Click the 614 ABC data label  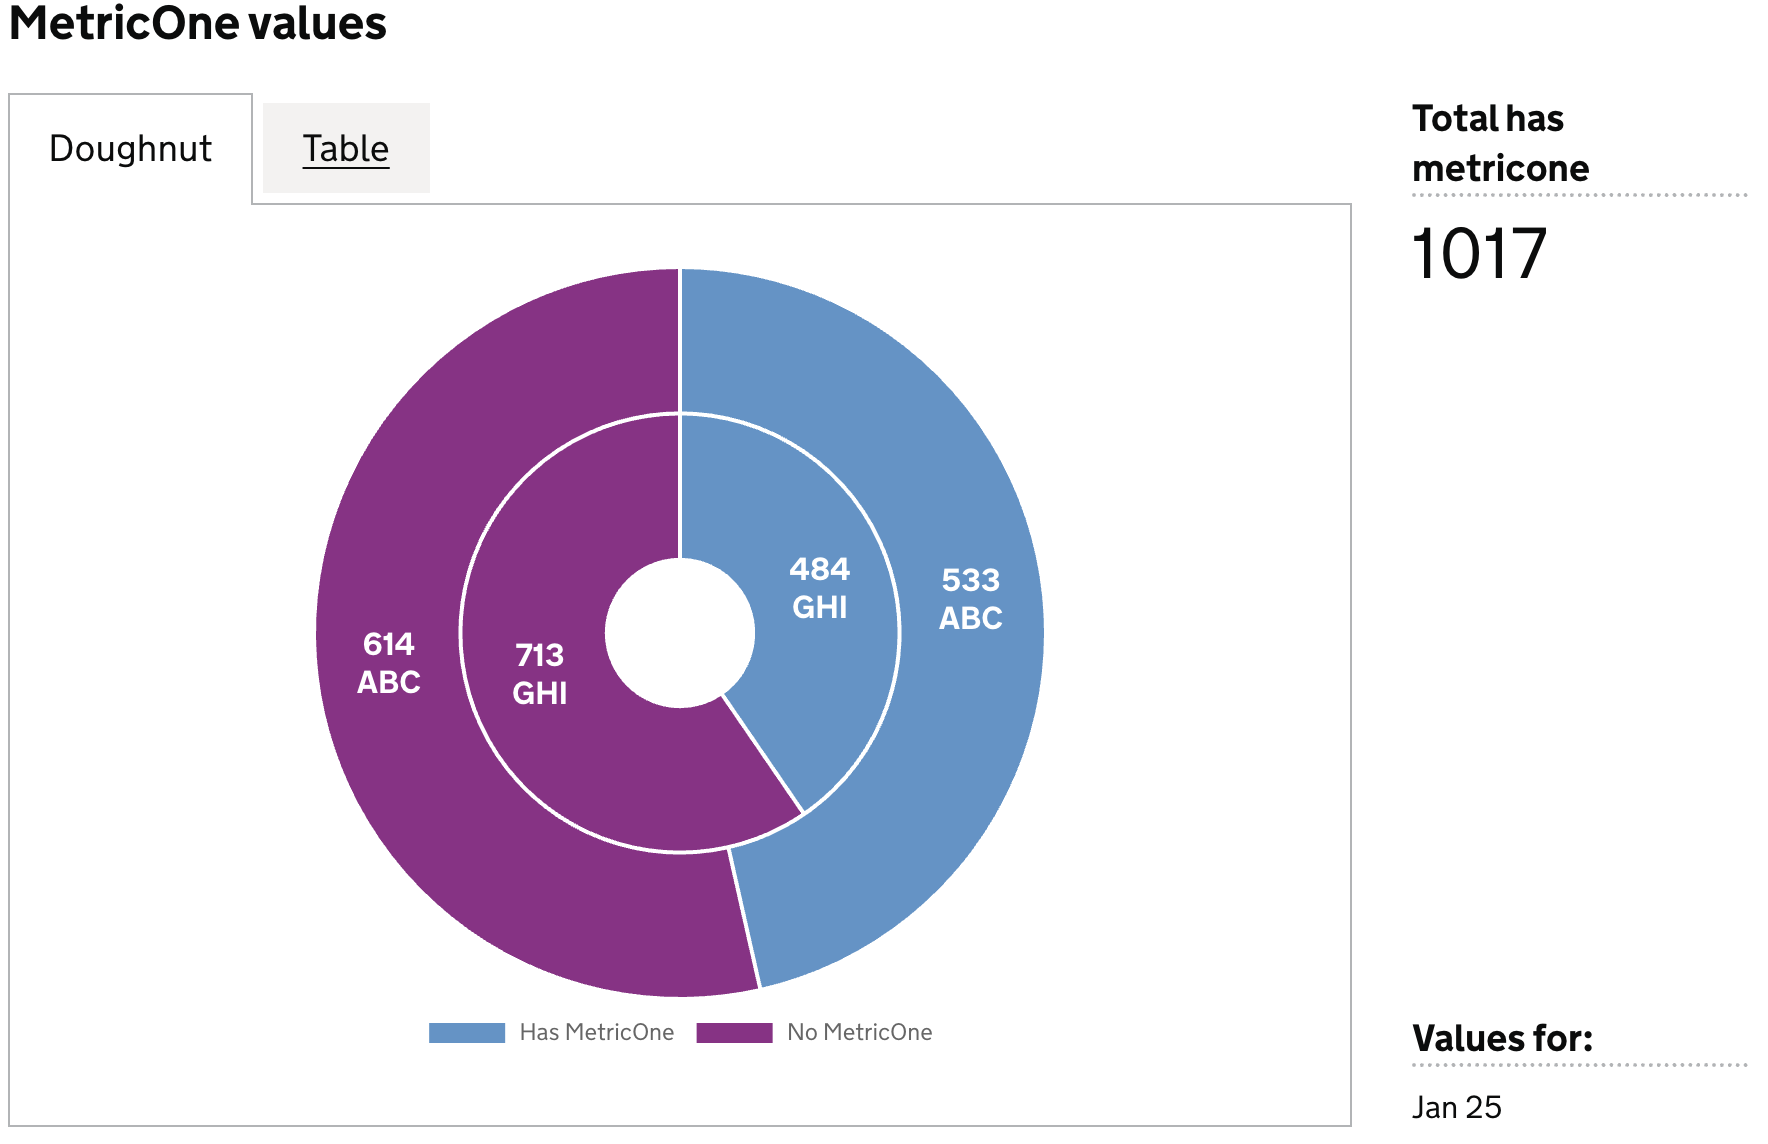coord(389,663)
